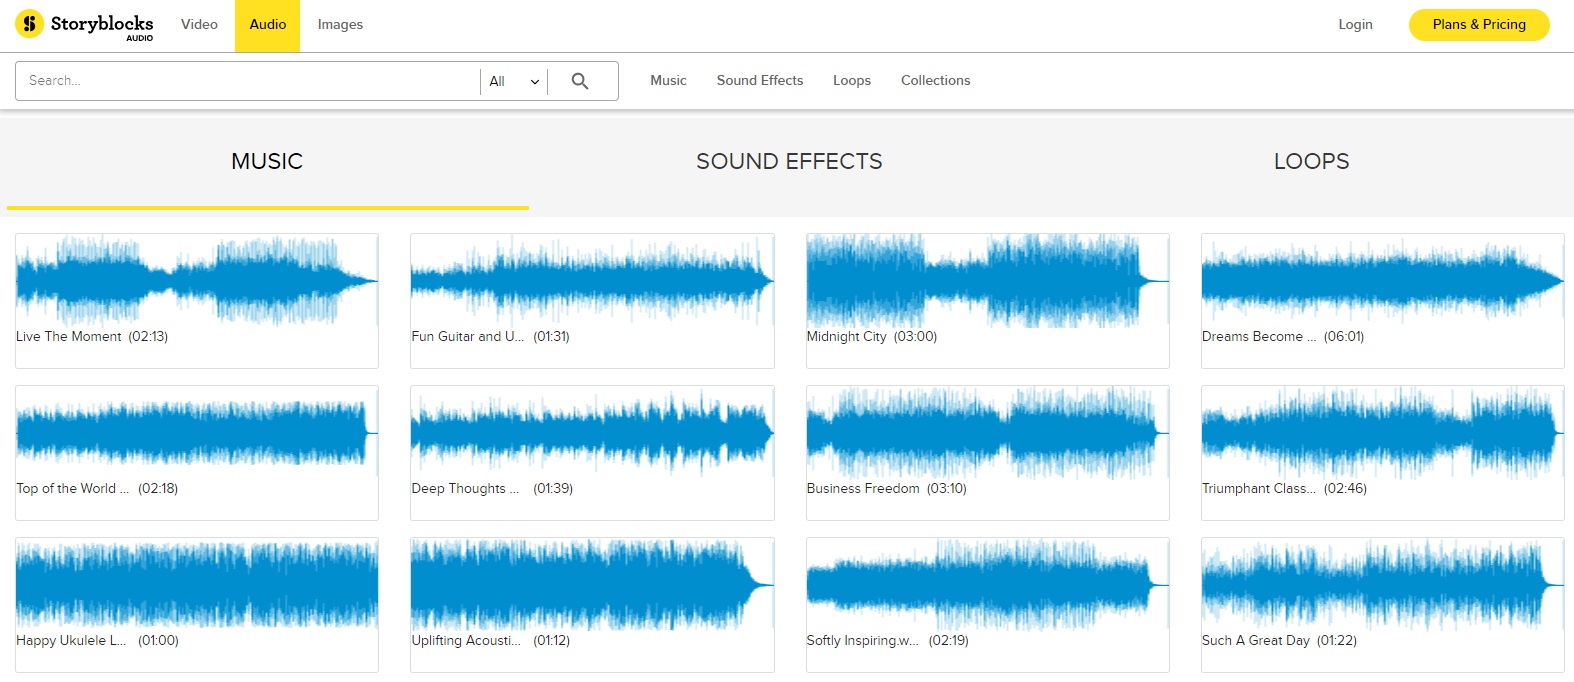The height and width of the screenshot is (682, 1574).
Task: Seek within the Happy Ukulele waveform
Action: click(197, 584)
